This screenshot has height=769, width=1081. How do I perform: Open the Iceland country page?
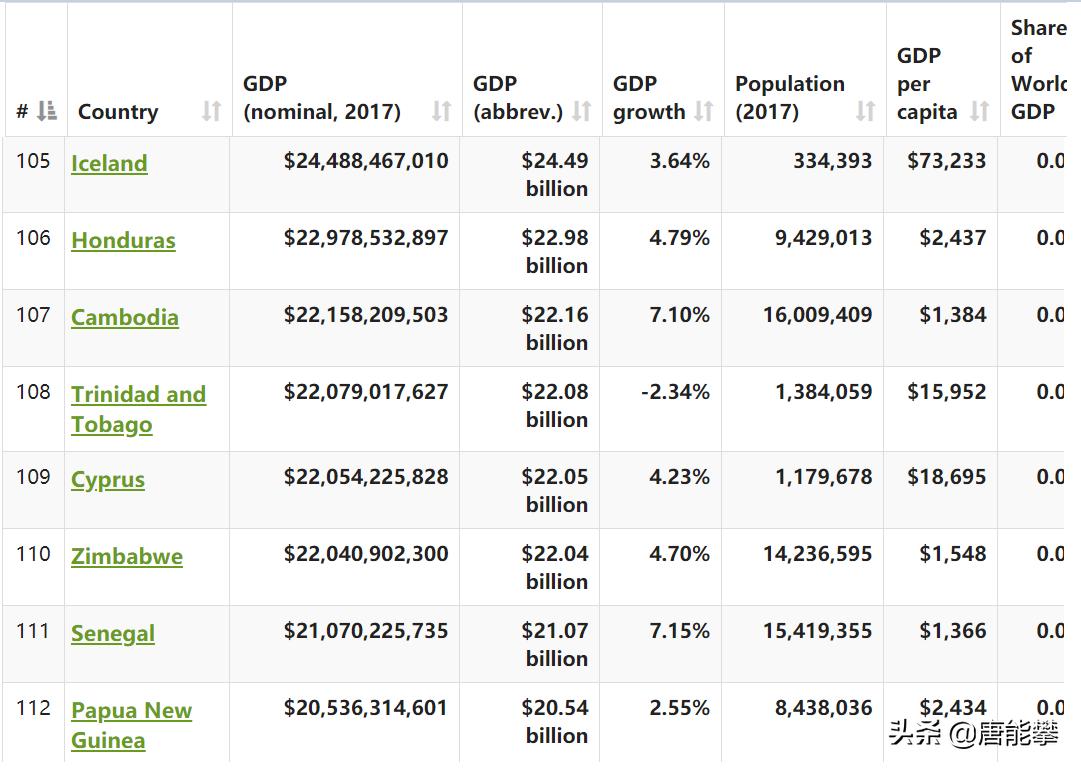coord(109,163)
